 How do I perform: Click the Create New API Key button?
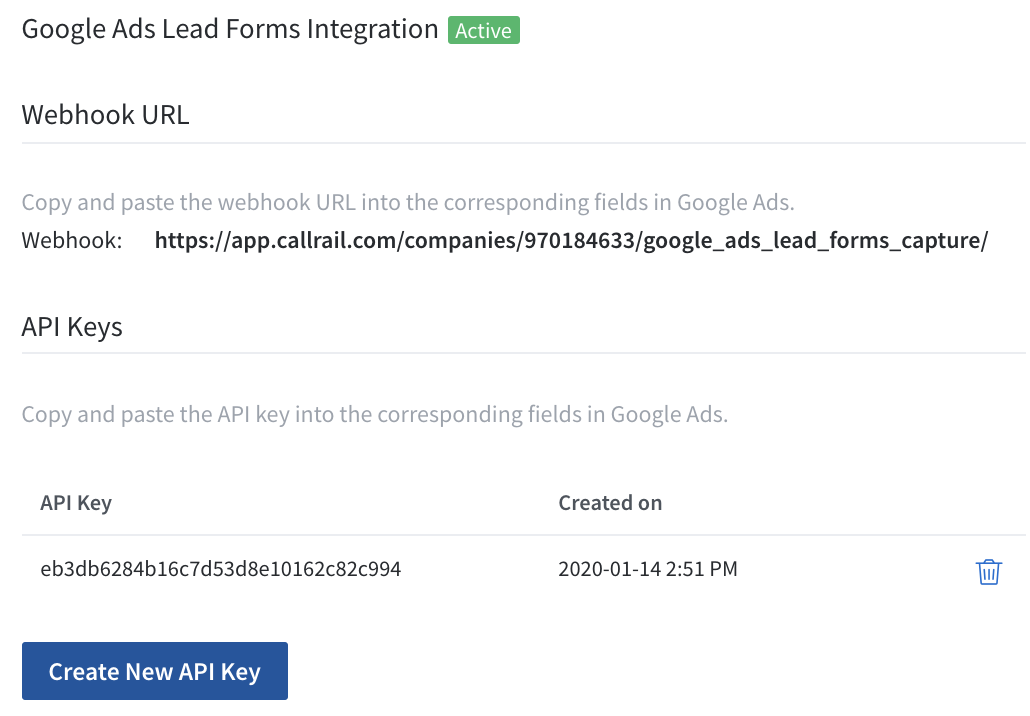coord(155,671)
